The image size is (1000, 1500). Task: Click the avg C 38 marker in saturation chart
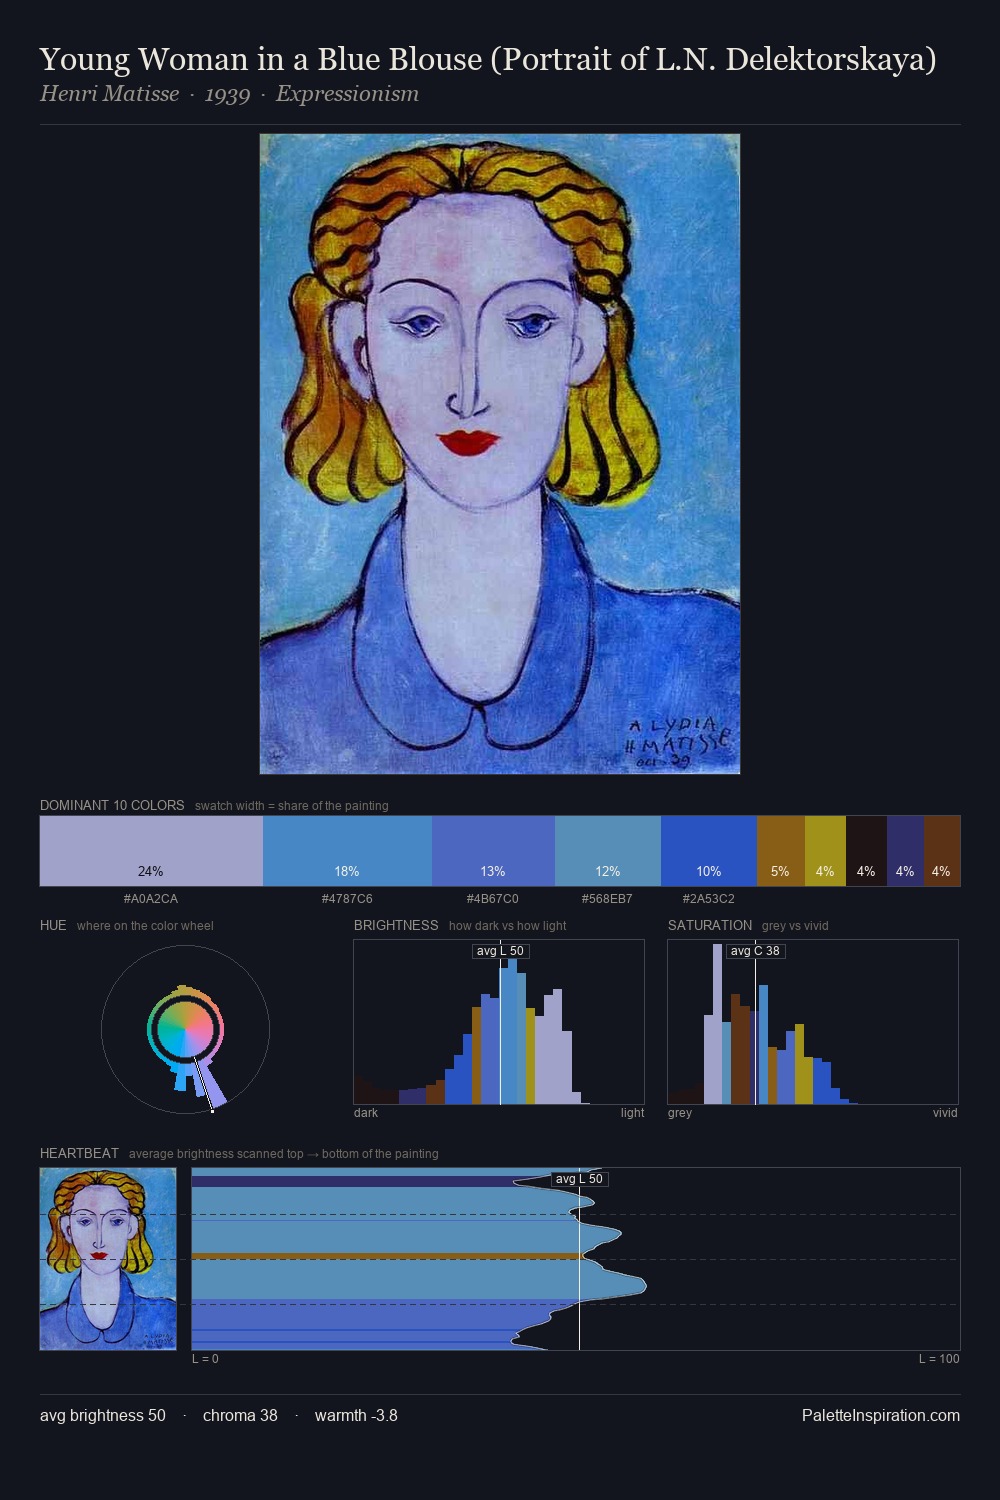point(755,951)
